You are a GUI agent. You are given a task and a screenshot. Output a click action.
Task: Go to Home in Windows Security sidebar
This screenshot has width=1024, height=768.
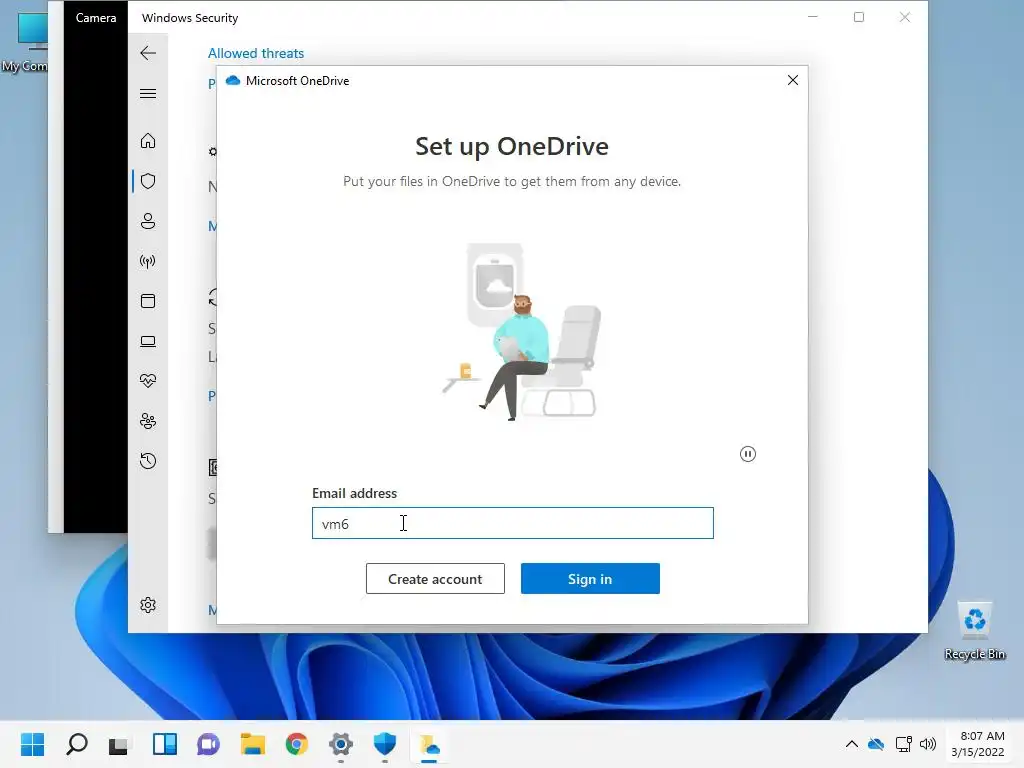pos(148,140)
